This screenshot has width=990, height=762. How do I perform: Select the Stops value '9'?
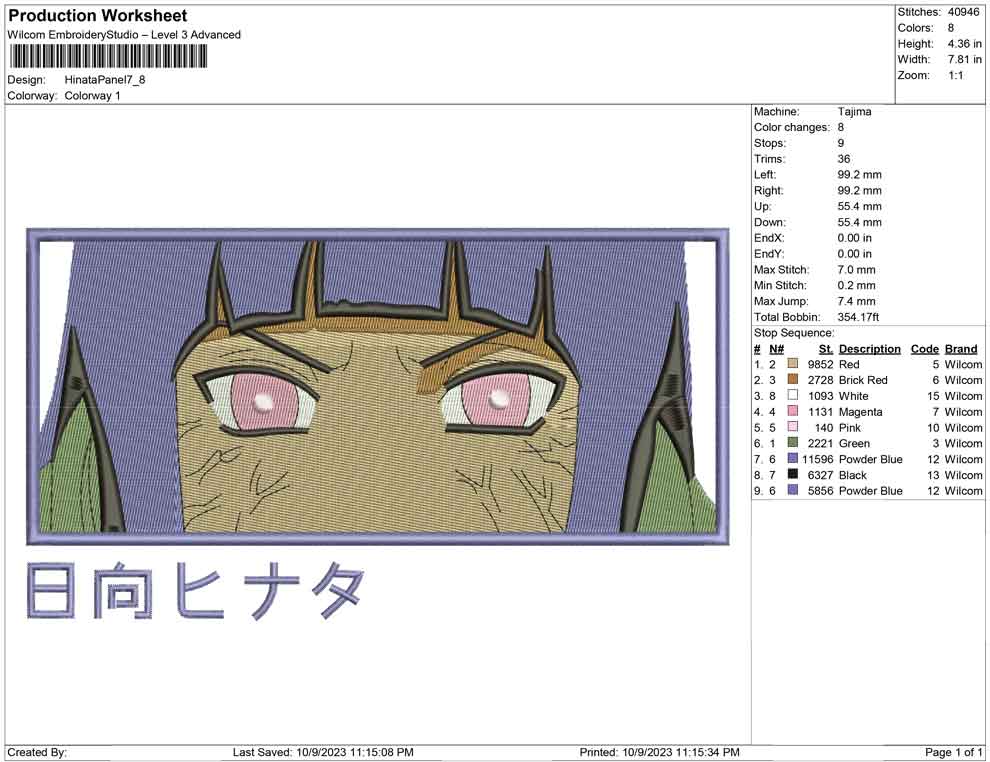point(840,143)
